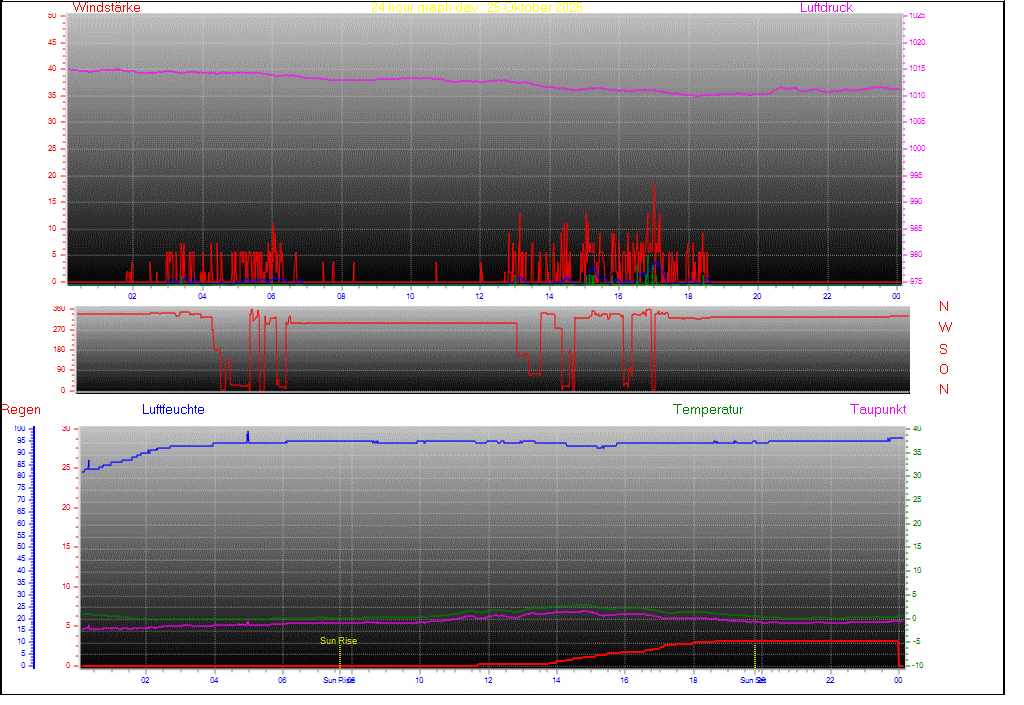Click the 50 value on Windstärke axis
Screen dimensions: 1024x705
pos(52,16)
